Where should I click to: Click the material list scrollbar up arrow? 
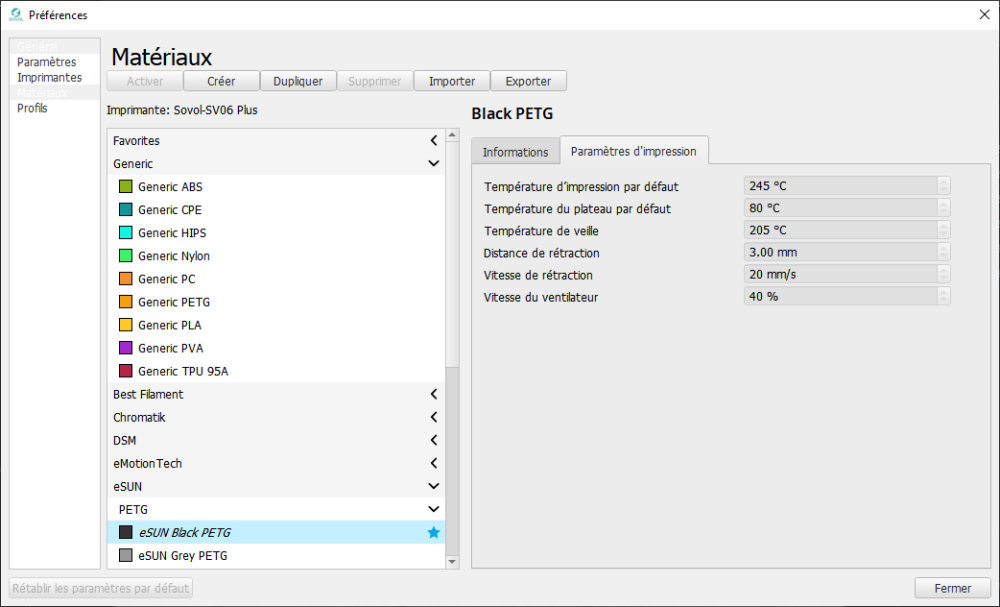tap(452, 135)
